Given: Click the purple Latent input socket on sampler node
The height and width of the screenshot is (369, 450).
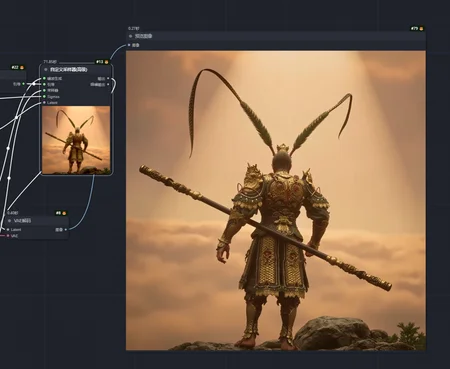Looking at the screenshot, I should pyautogui.click(x=44, y=103).
